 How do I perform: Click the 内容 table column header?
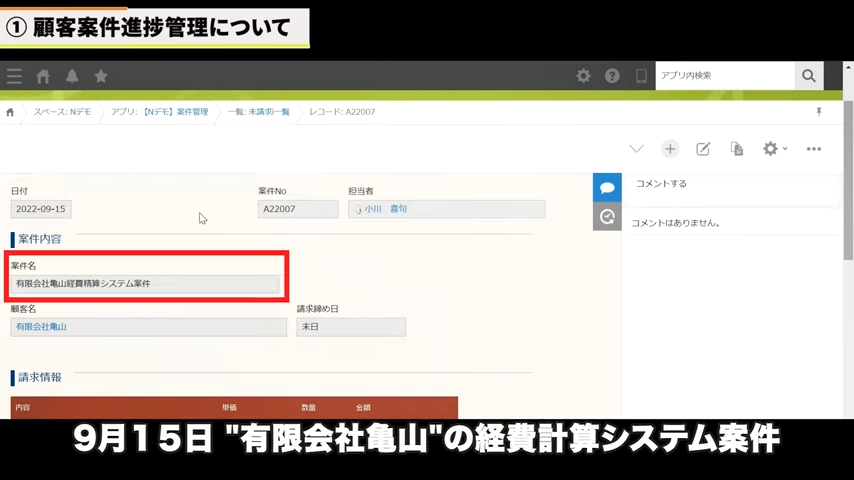pyautogui.click(x=23, y=408)
